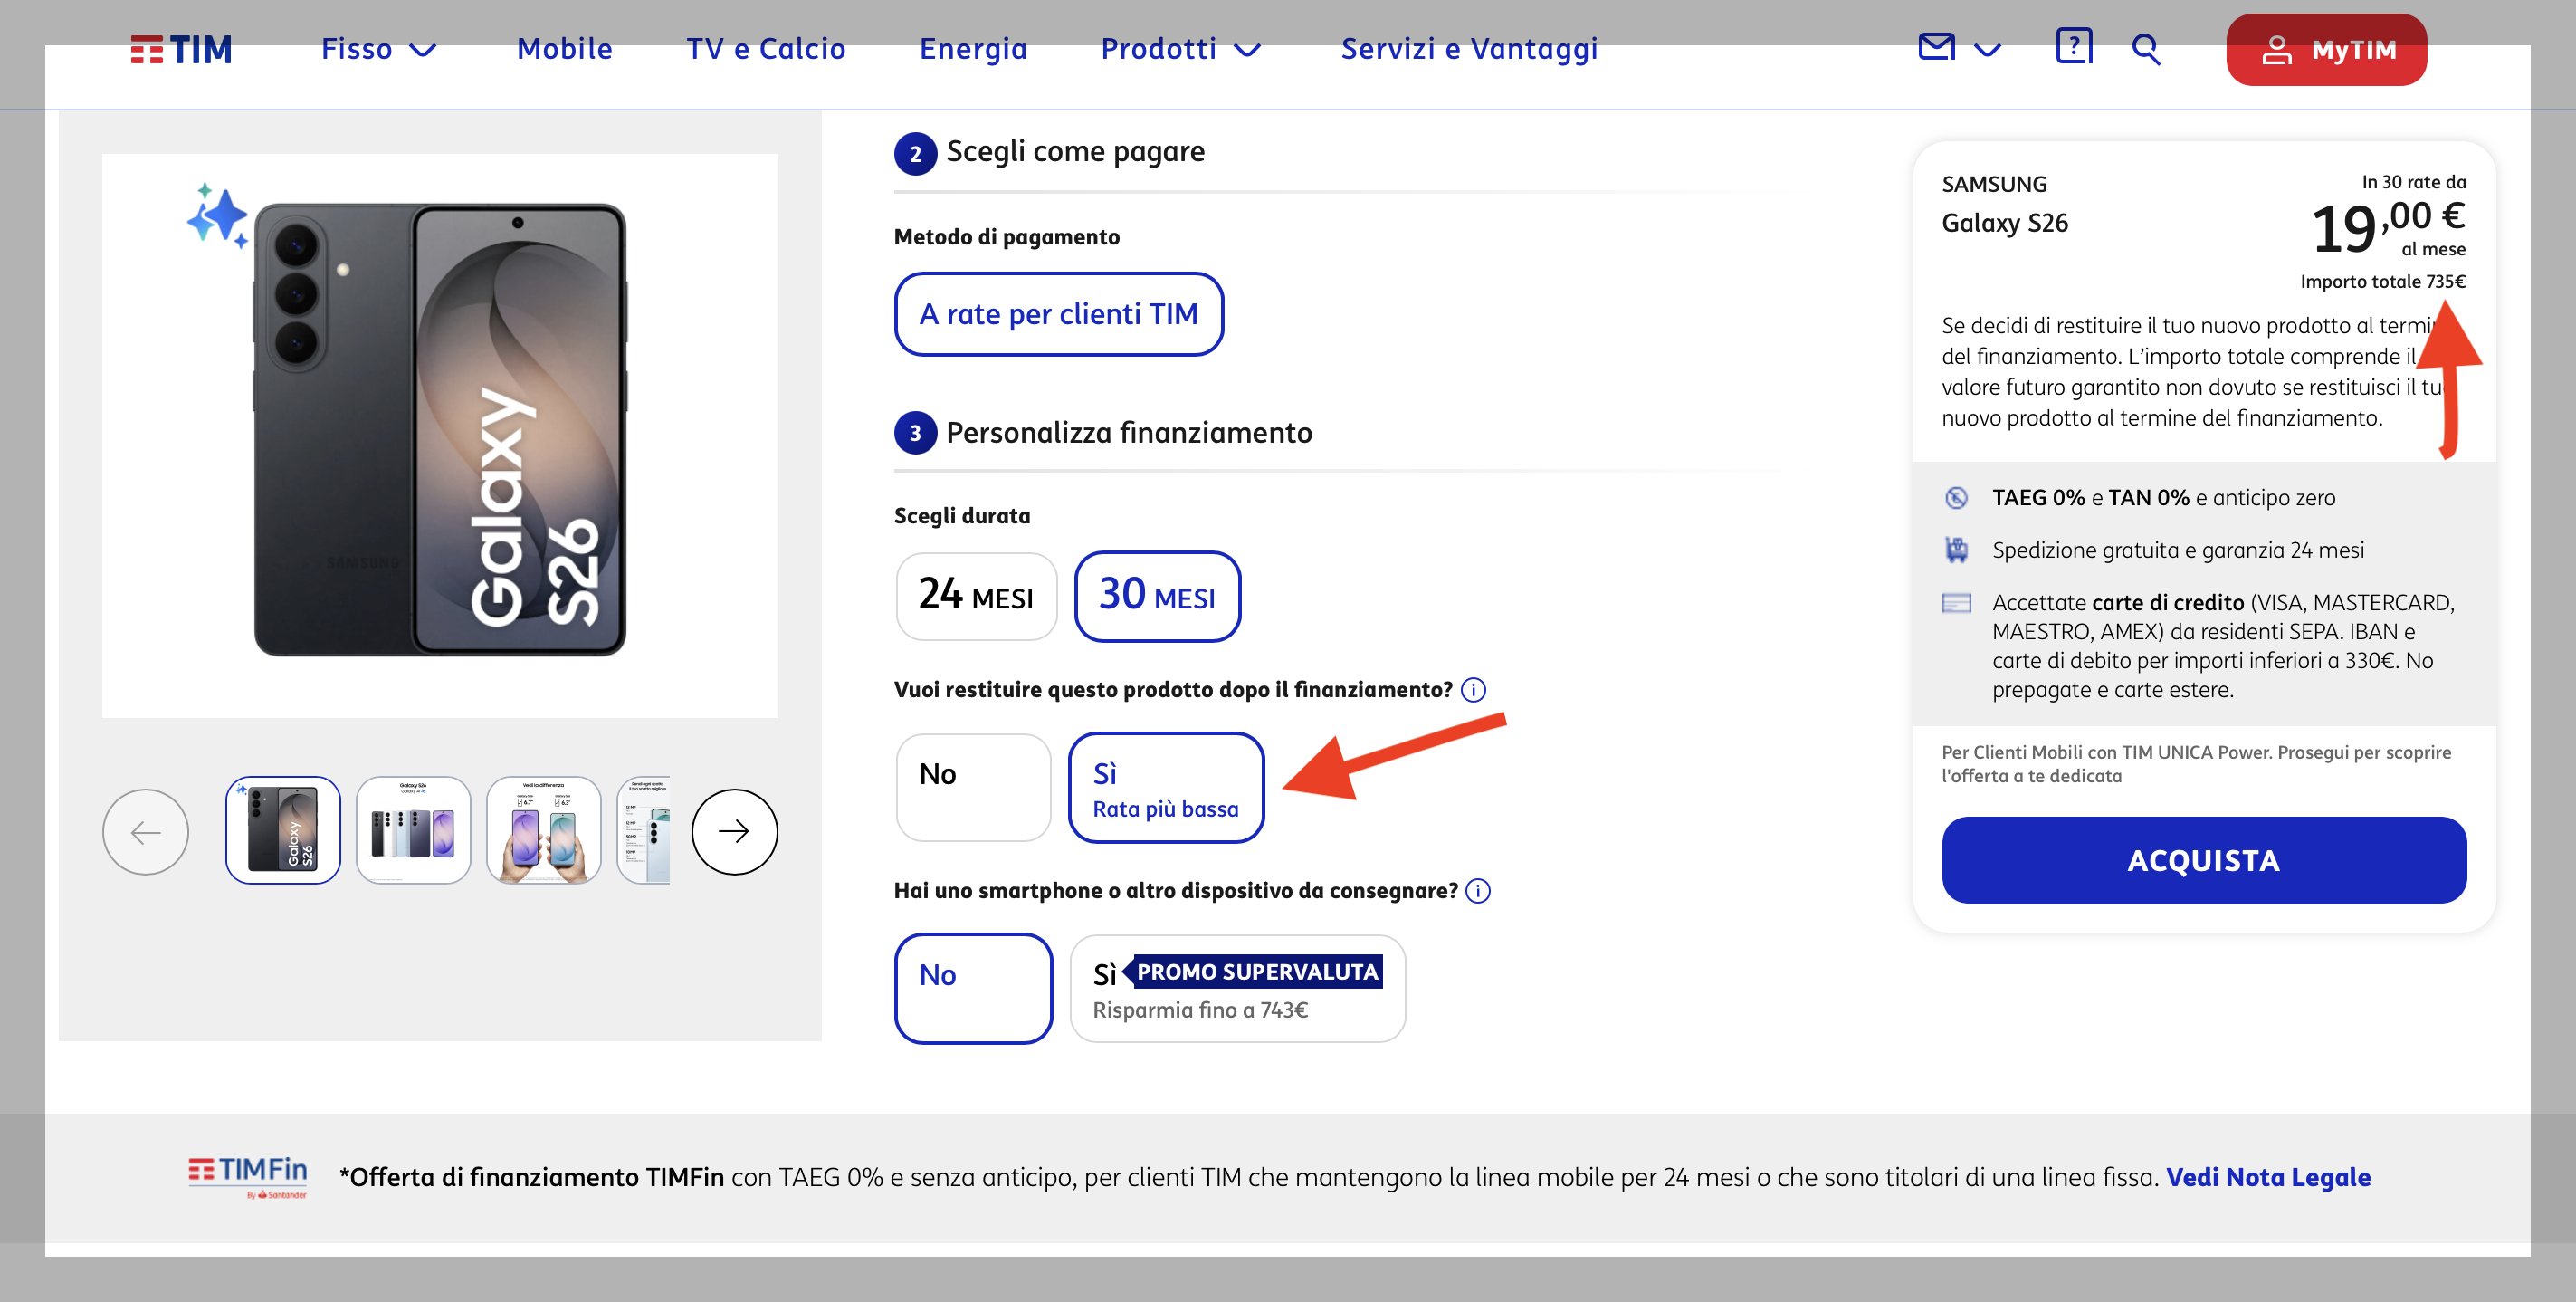
Task: Expand the Fisso dropdown menu
Action: [x=378, y=49]
